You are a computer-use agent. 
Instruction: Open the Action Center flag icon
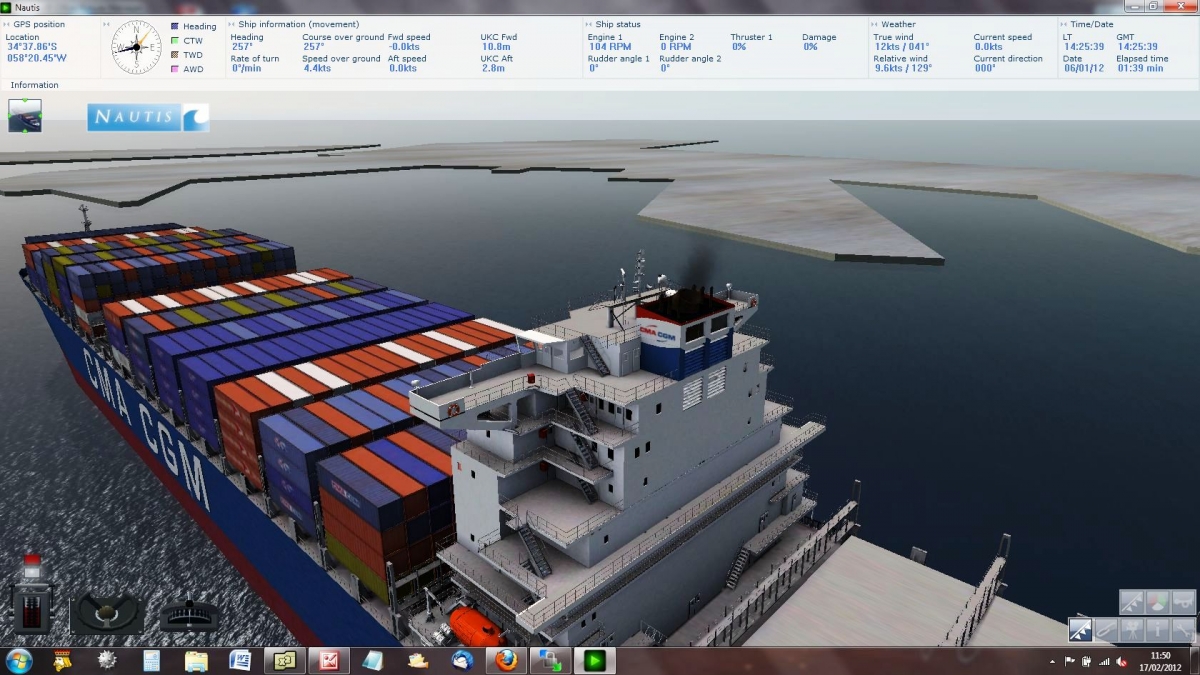(1070, 661)
